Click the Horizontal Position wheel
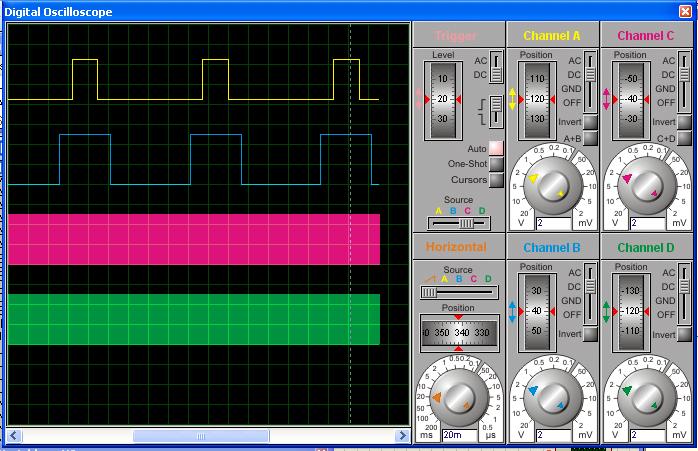698x451 pixels. (459, 332)
